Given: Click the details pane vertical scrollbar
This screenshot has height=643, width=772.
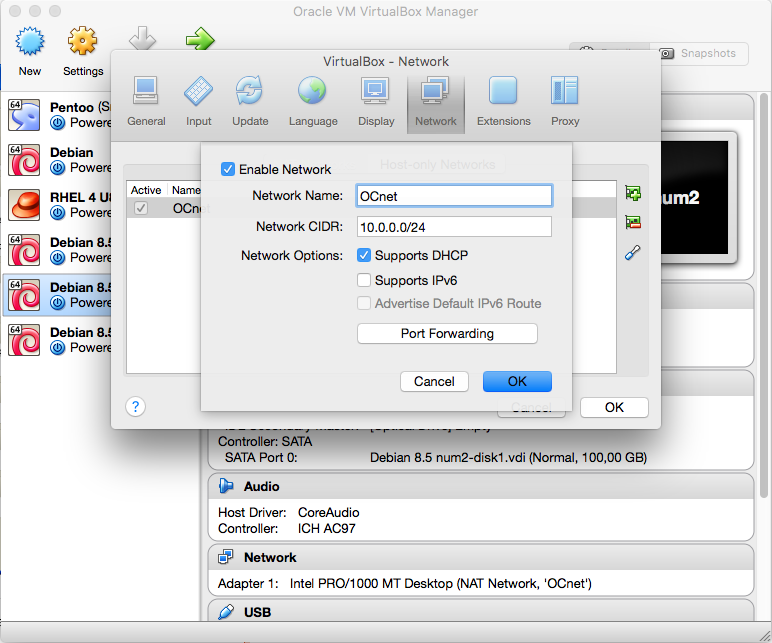Looking at the screenshot, I should [x=764, y=295].
